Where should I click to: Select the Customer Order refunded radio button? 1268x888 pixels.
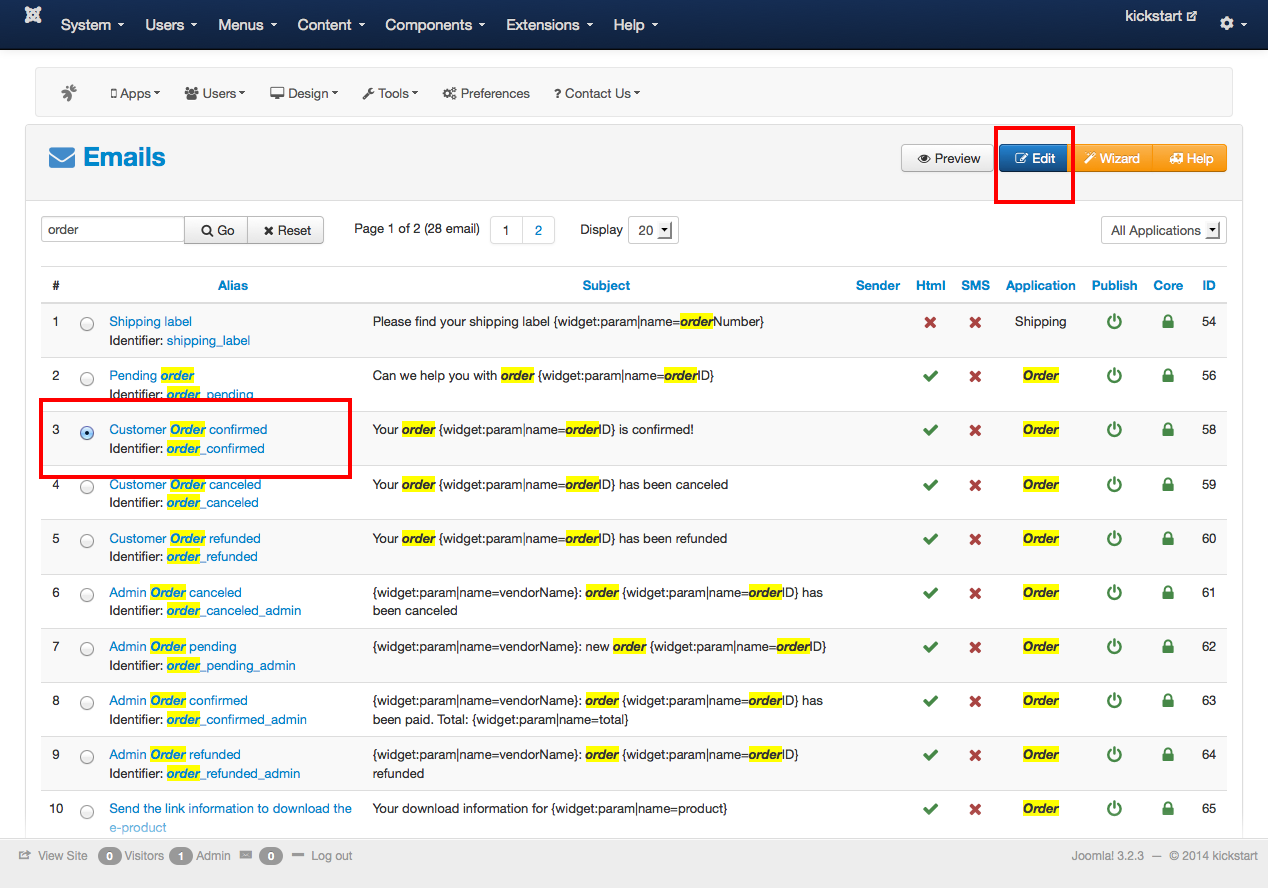coord(87,541)
